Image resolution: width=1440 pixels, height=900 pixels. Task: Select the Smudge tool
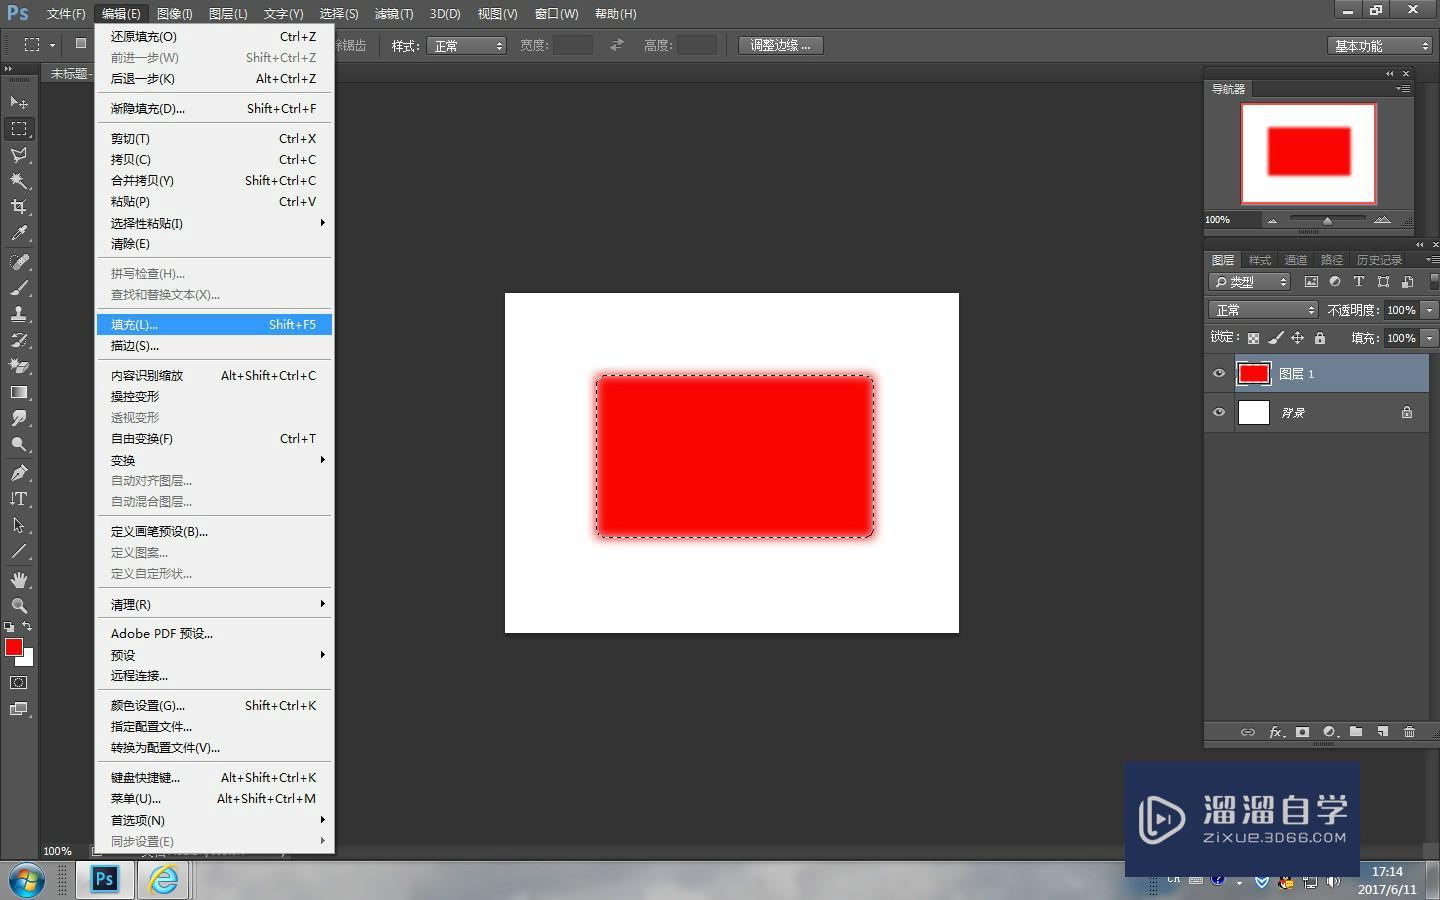coord(19,418)
